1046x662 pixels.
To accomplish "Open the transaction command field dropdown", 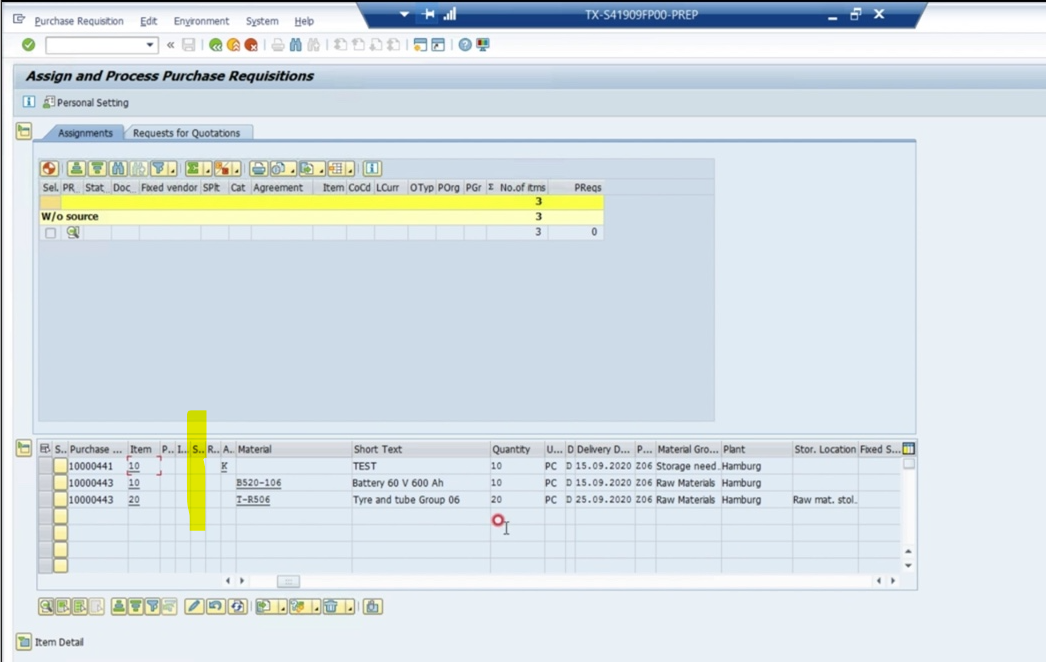I will [150, 45].
